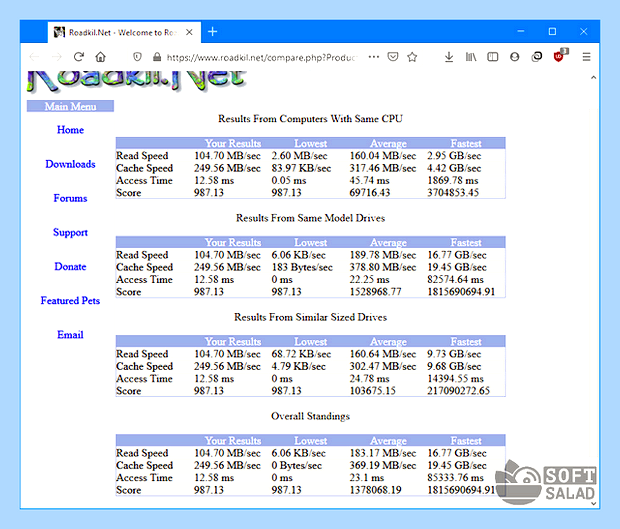
Task: Click the Main Menu header
Action: 70,106
